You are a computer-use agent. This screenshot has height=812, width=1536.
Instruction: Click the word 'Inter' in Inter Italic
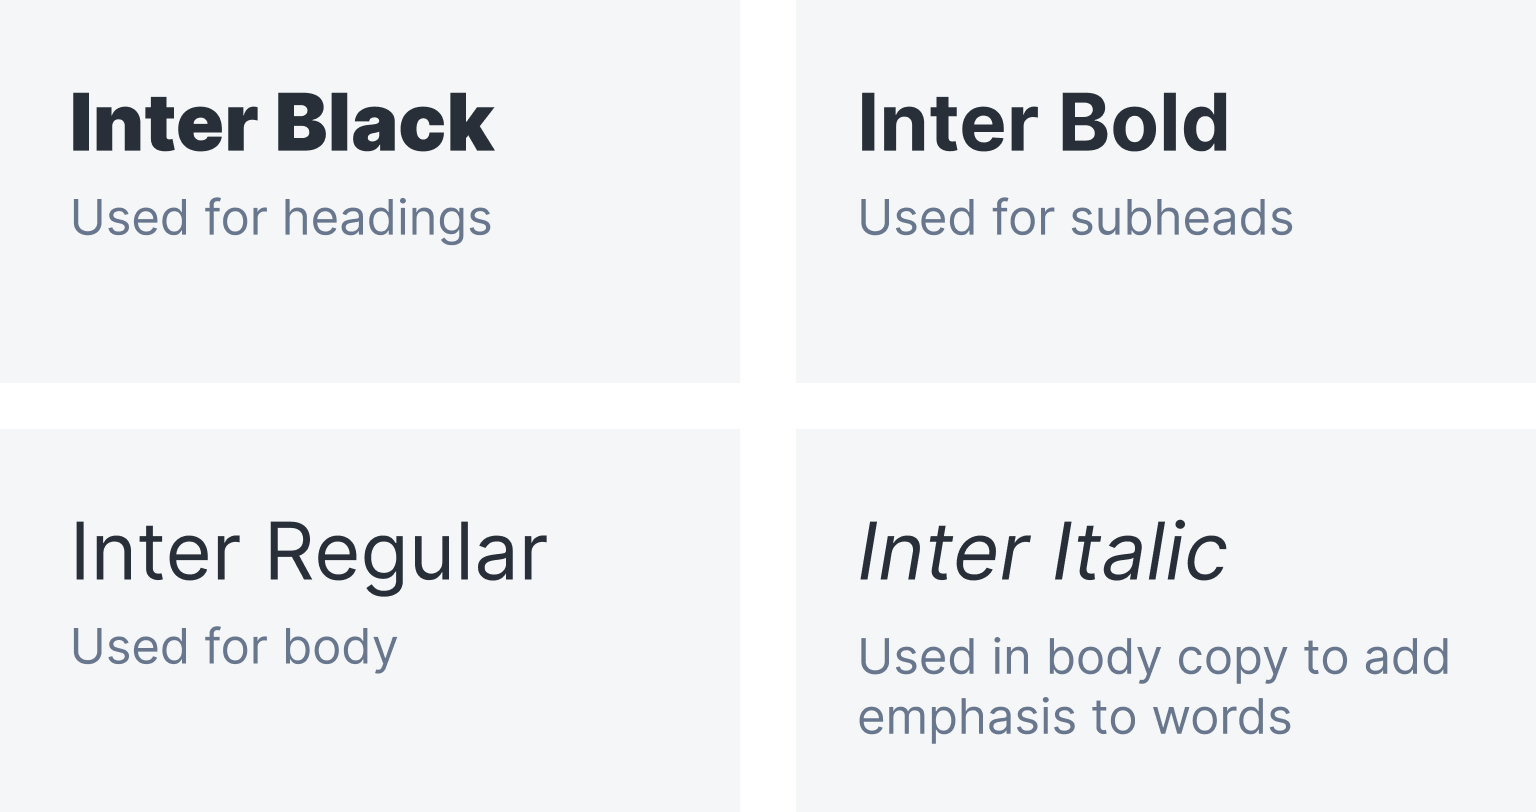click(944, 552)
